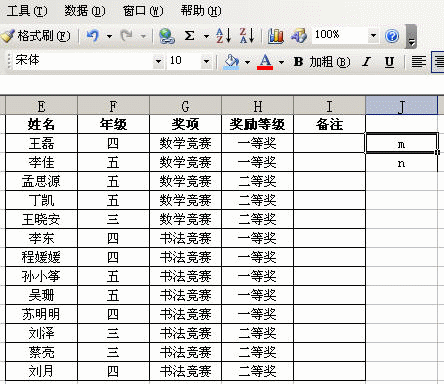
Task: Toggle Italic formatting
Action: [x=367, y=62]
